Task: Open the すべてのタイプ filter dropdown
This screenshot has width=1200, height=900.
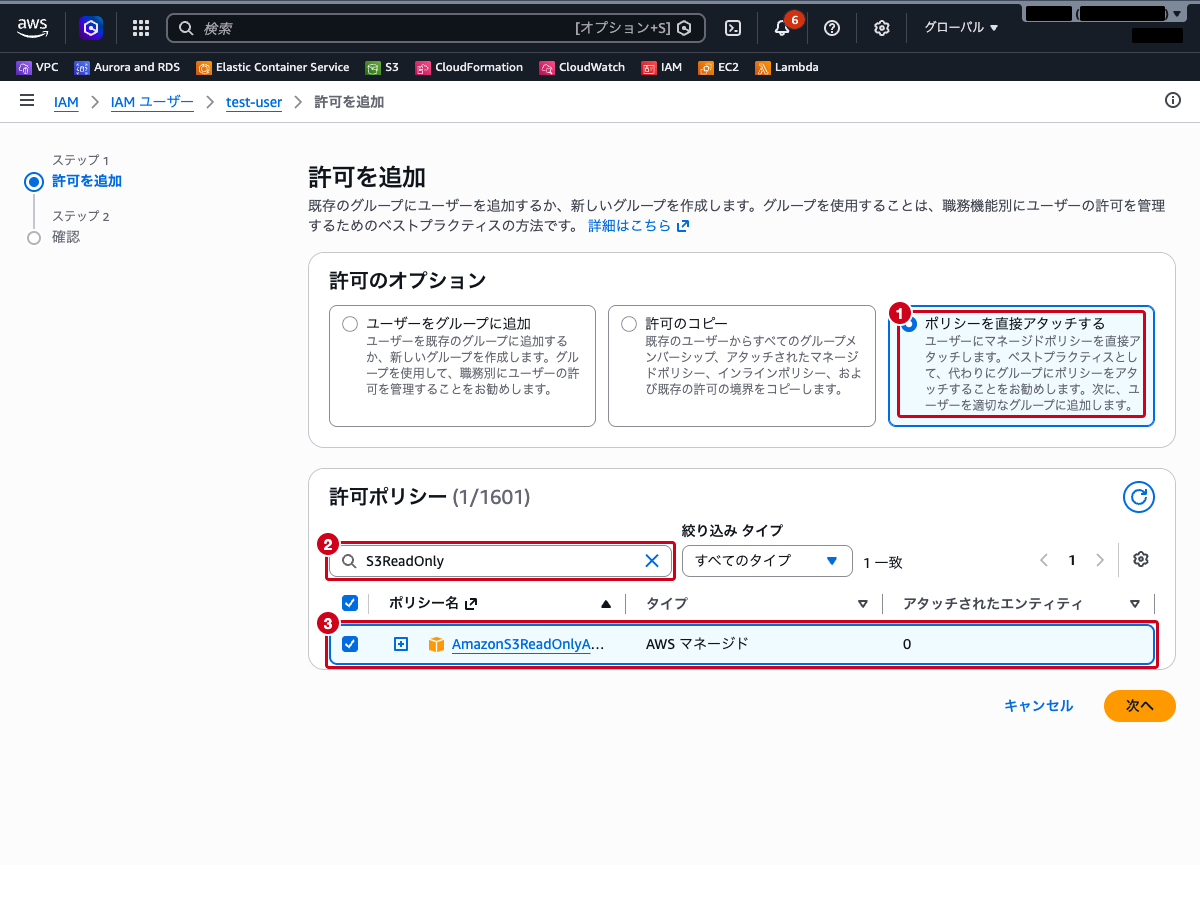Action: pos(767,561)
